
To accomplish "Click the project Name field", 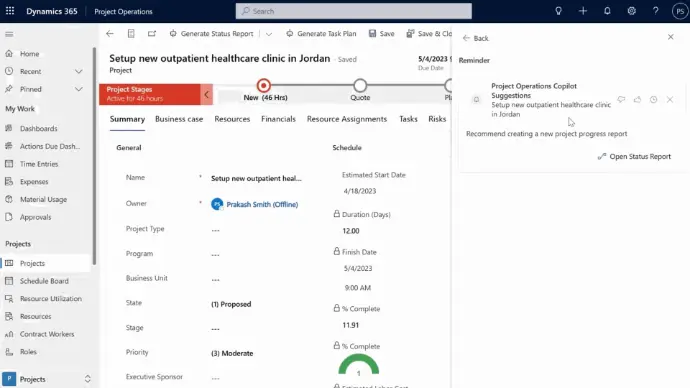I will pos(256,178).
